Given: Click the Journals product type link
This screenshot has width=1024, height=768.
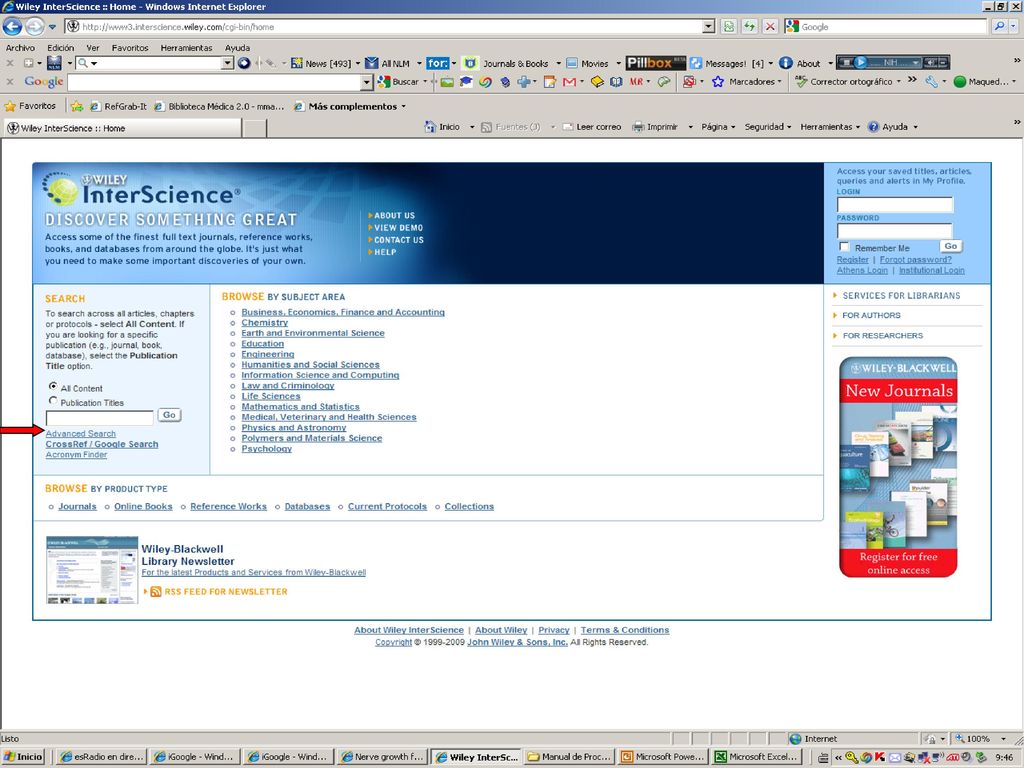Looking at the screenshot, I should 77,506.
